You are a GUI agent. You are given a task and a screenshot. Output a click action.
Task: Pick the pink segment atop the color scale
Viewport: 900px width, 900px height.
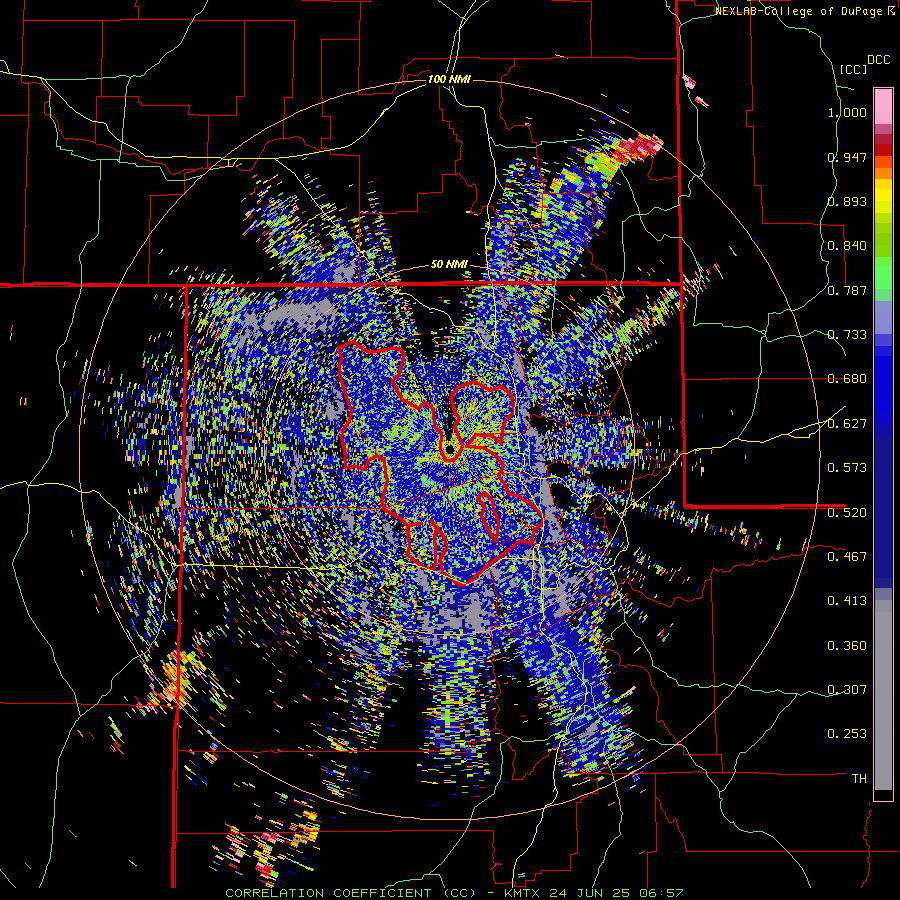[883, 107]
